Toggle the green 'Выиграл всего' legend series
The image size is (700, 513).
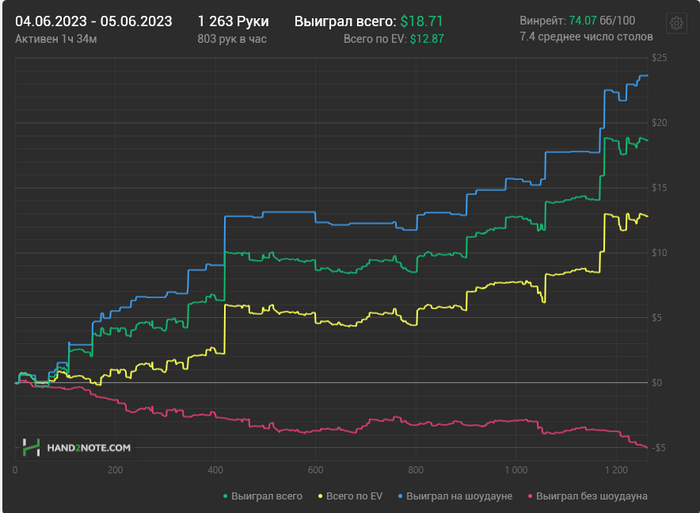pos(262,496)
